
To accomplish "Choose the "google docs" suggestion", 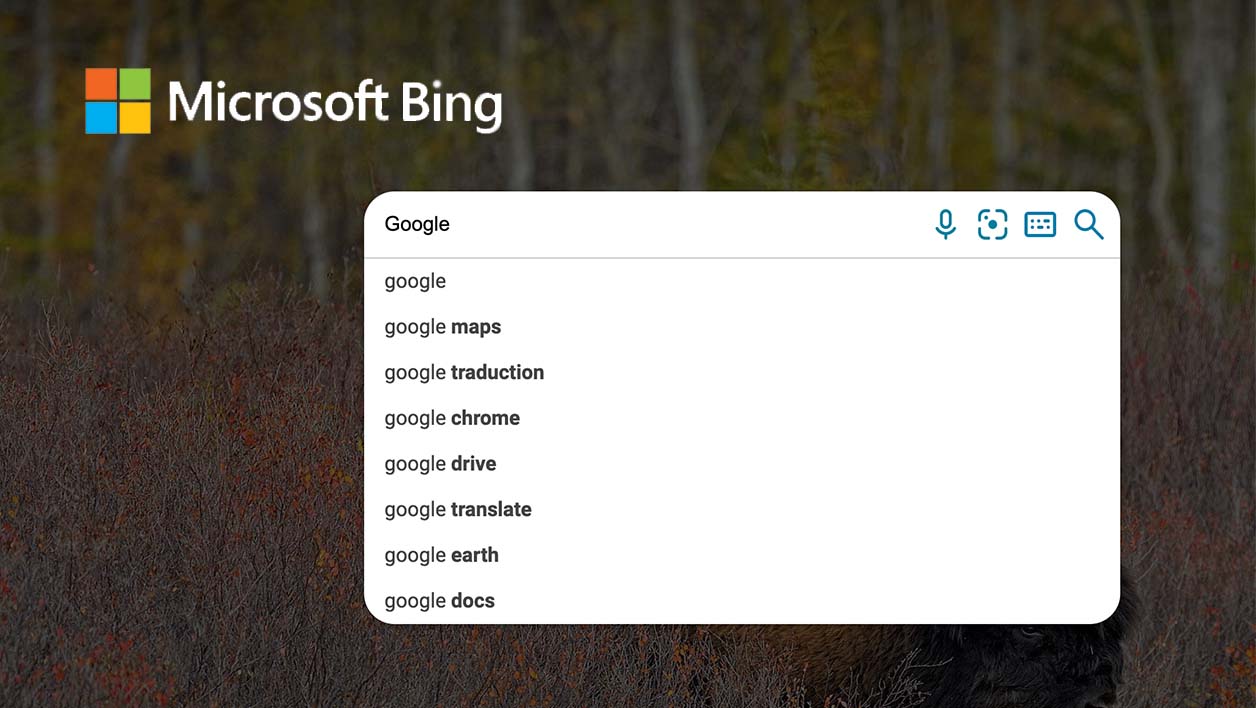I will click(x=742, y=600).
